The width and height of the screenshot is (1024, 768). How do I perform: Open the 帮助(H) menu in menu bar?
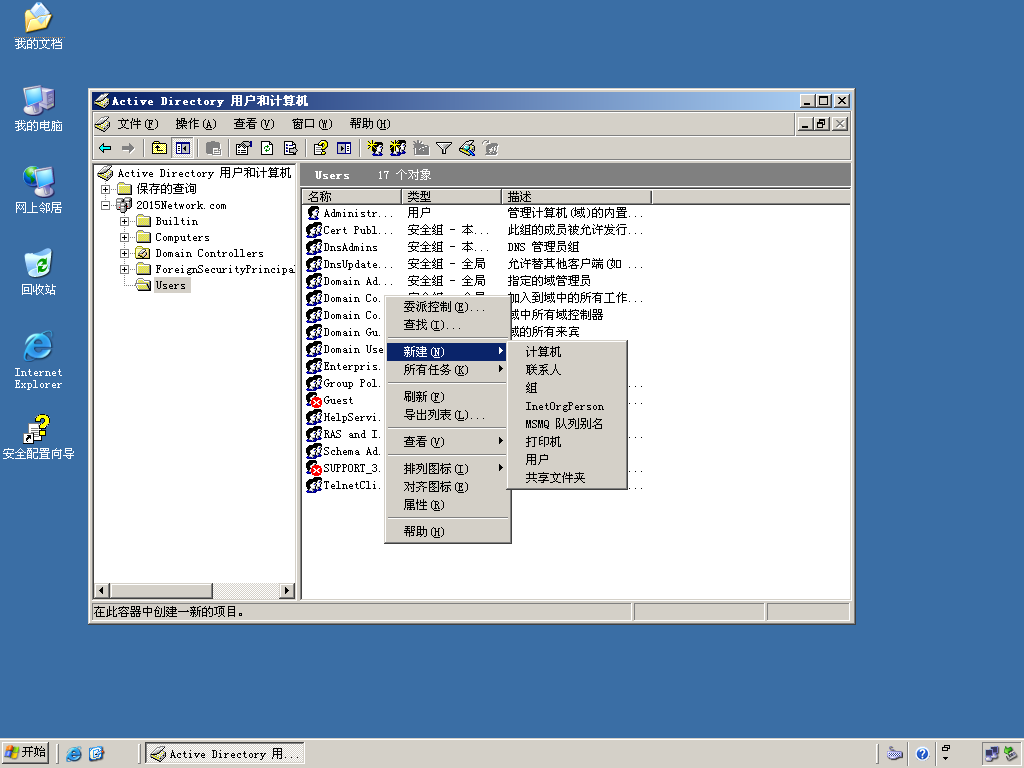tap(370, 123)
